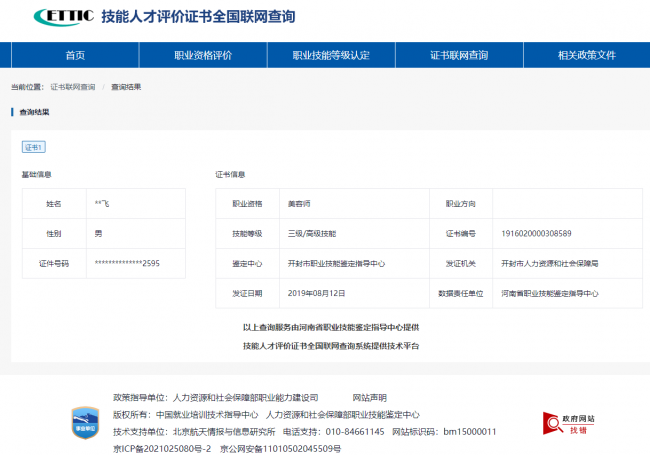Screen dimensions: 650x455
Task: Click the issue date 2019年08月12日
Action: point(316,294)
